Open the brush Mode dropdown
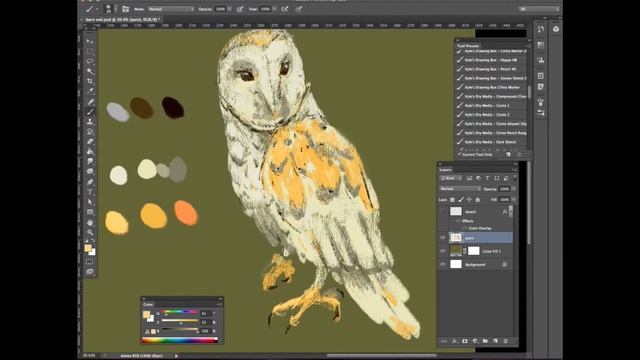The image size is (640, 360). [x=171, y=9]
